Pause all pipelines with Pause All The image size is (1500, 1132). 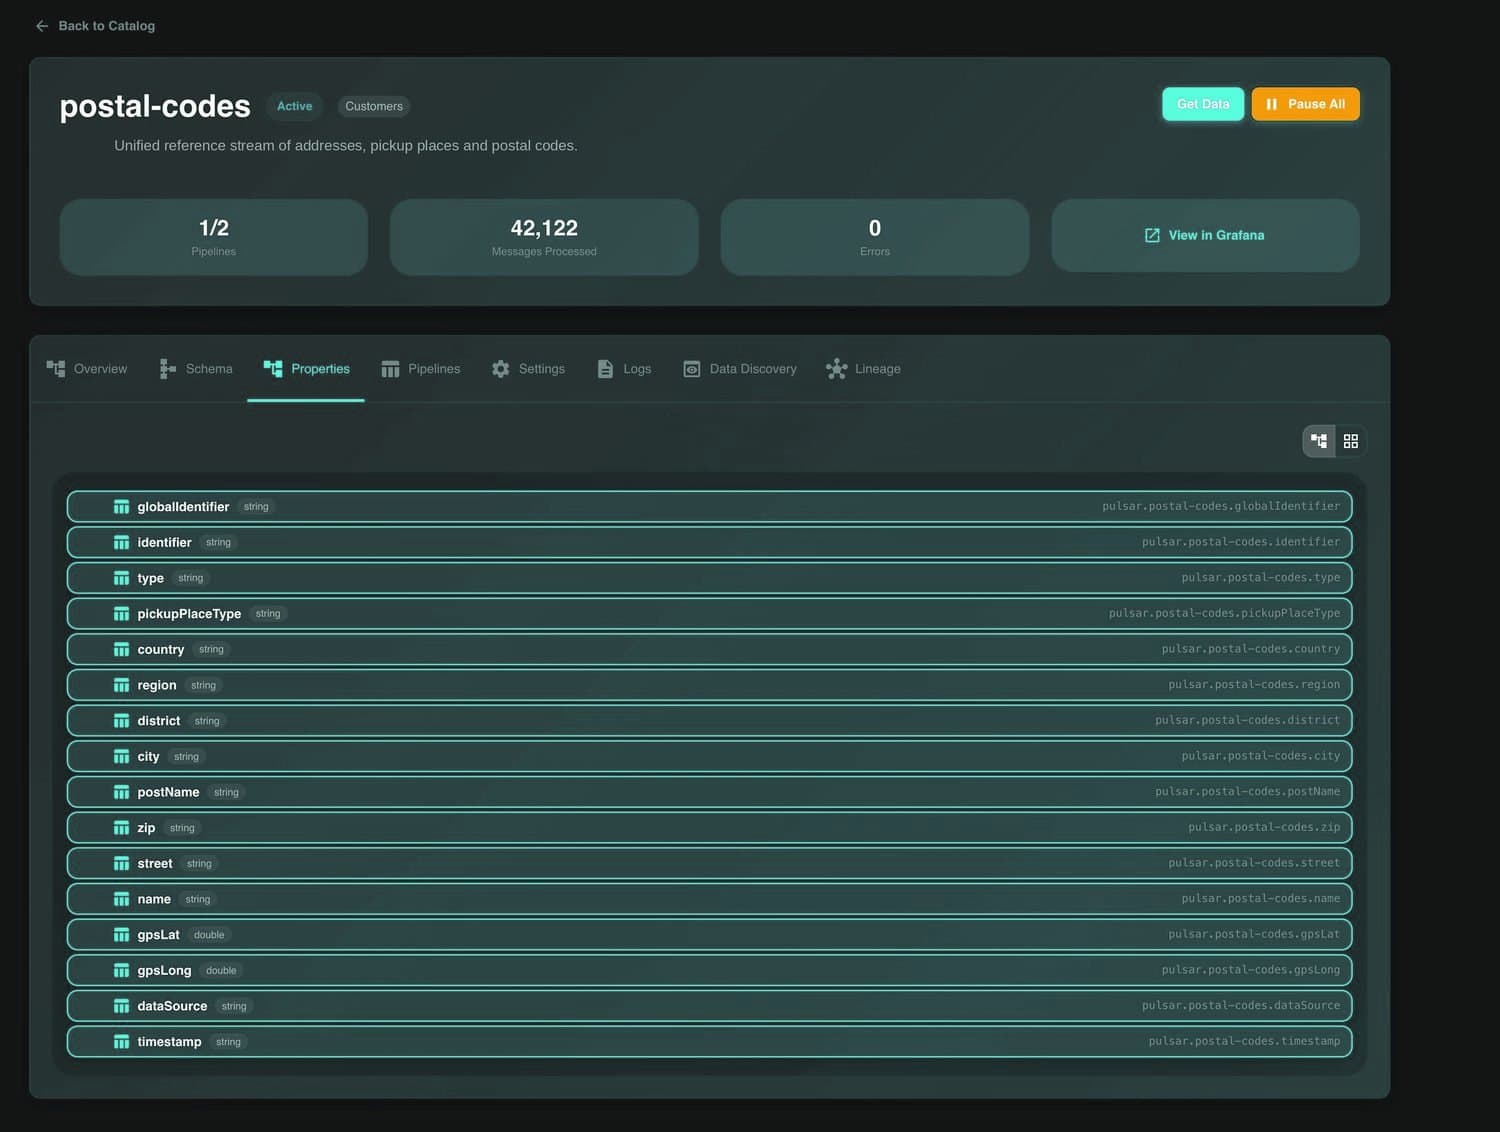click(x=1305, y=104)
